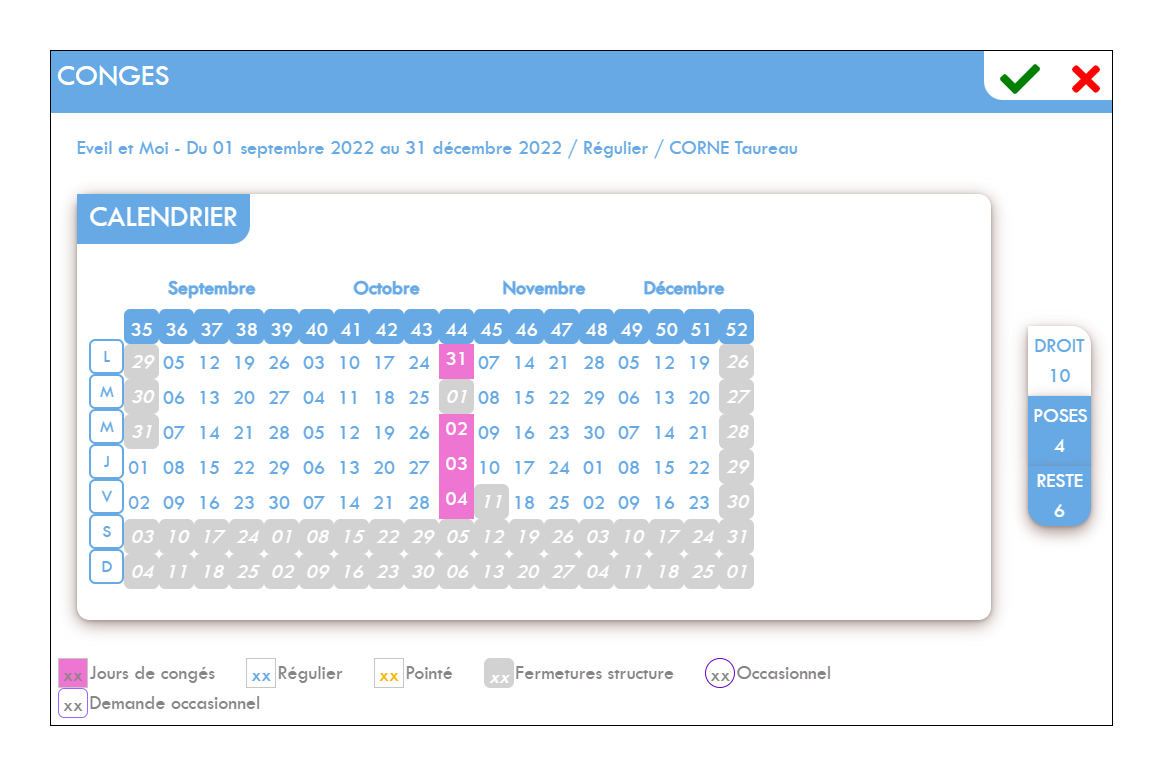Viewport: 1163px width, 776px height.
Task: Select week 43 column header
Action: [421, 328]
